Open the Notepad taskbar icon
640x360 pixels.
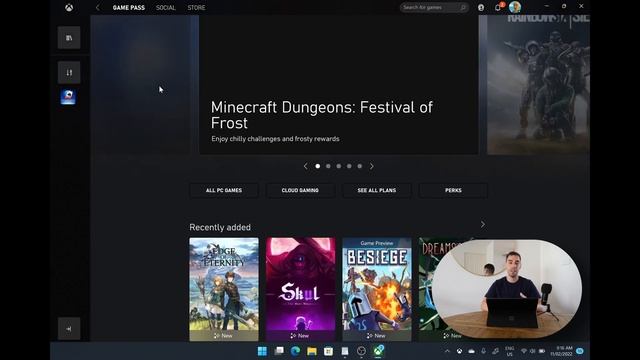345,351
